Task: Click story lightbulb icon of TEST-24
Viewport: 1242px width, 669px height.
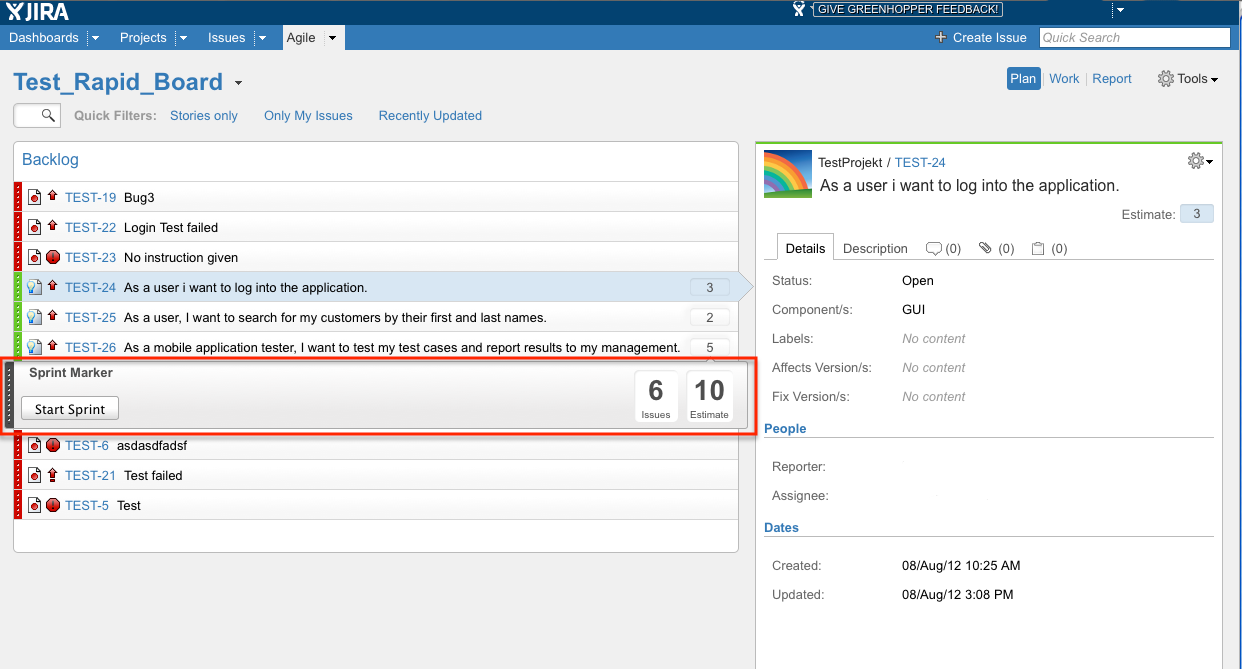Action: click(34, 287)
